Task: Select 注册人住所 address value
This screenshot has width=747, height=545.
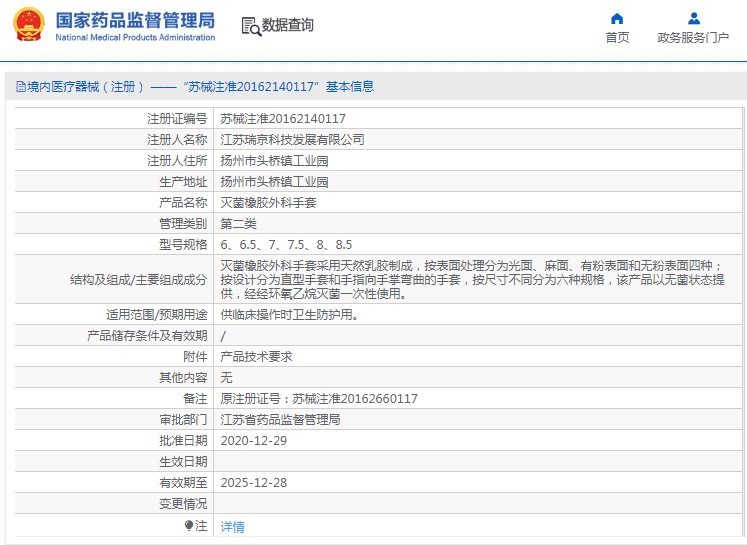Action: 274,161
